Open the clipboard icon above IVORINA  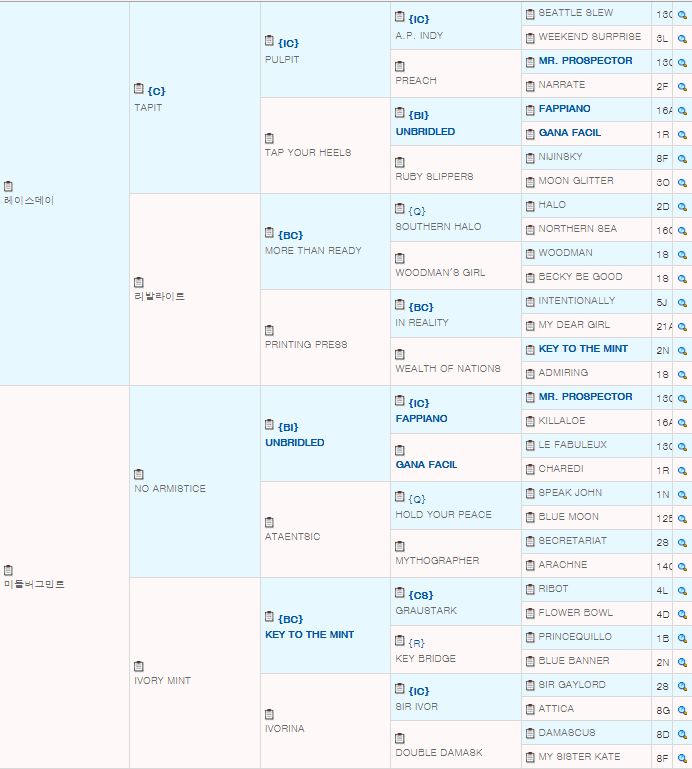[269, 715]
